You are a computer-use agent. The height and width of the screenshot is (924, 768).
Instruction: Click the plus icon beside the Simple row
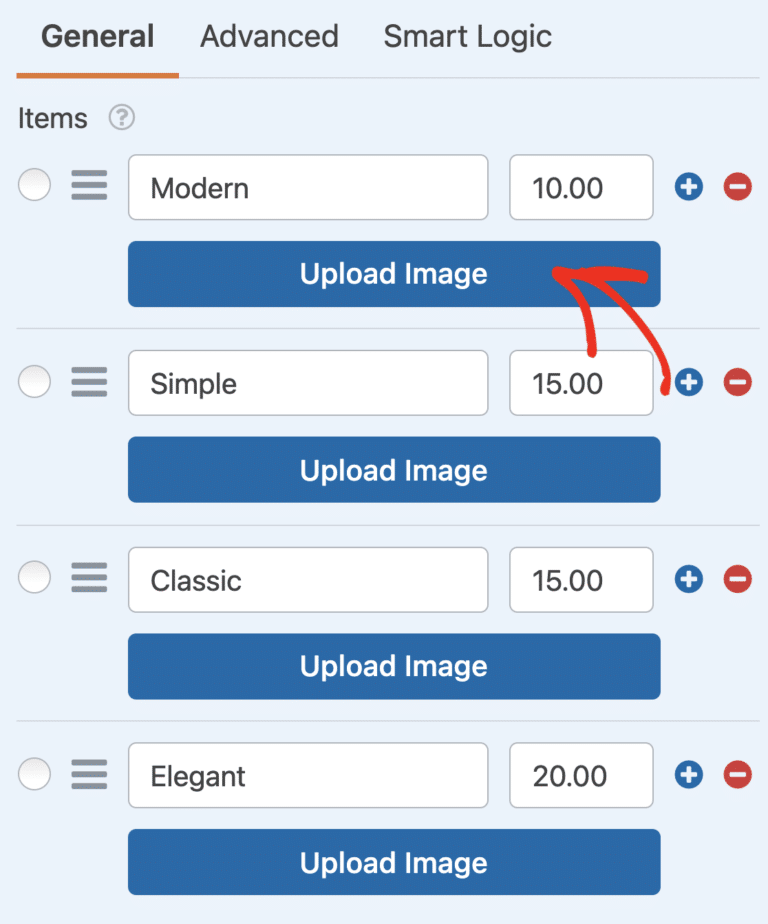(688, 382)
